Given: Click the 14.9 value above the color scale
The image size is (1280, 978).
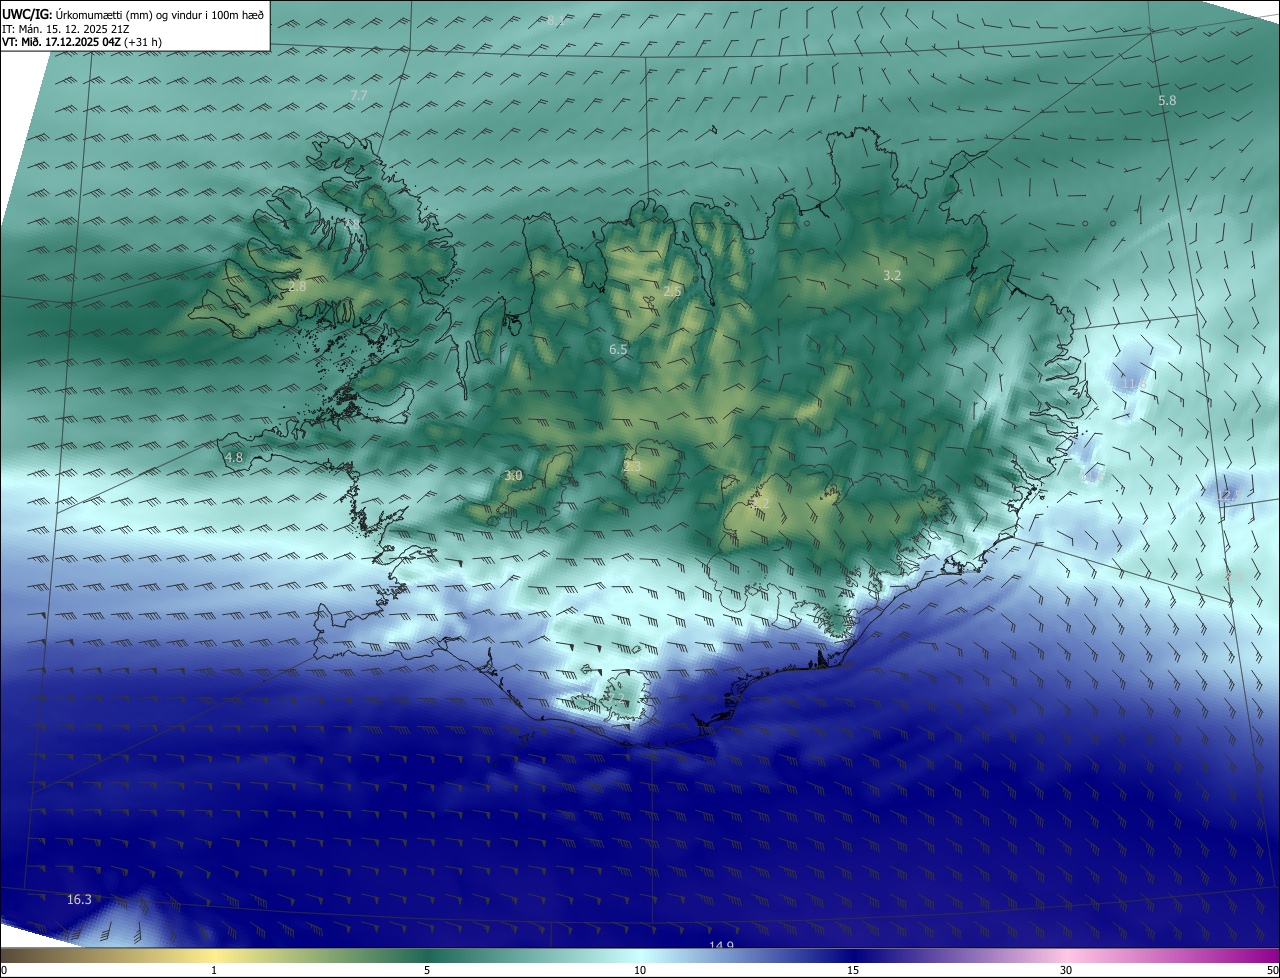Looking at the screenshot, I should [721, 945].
